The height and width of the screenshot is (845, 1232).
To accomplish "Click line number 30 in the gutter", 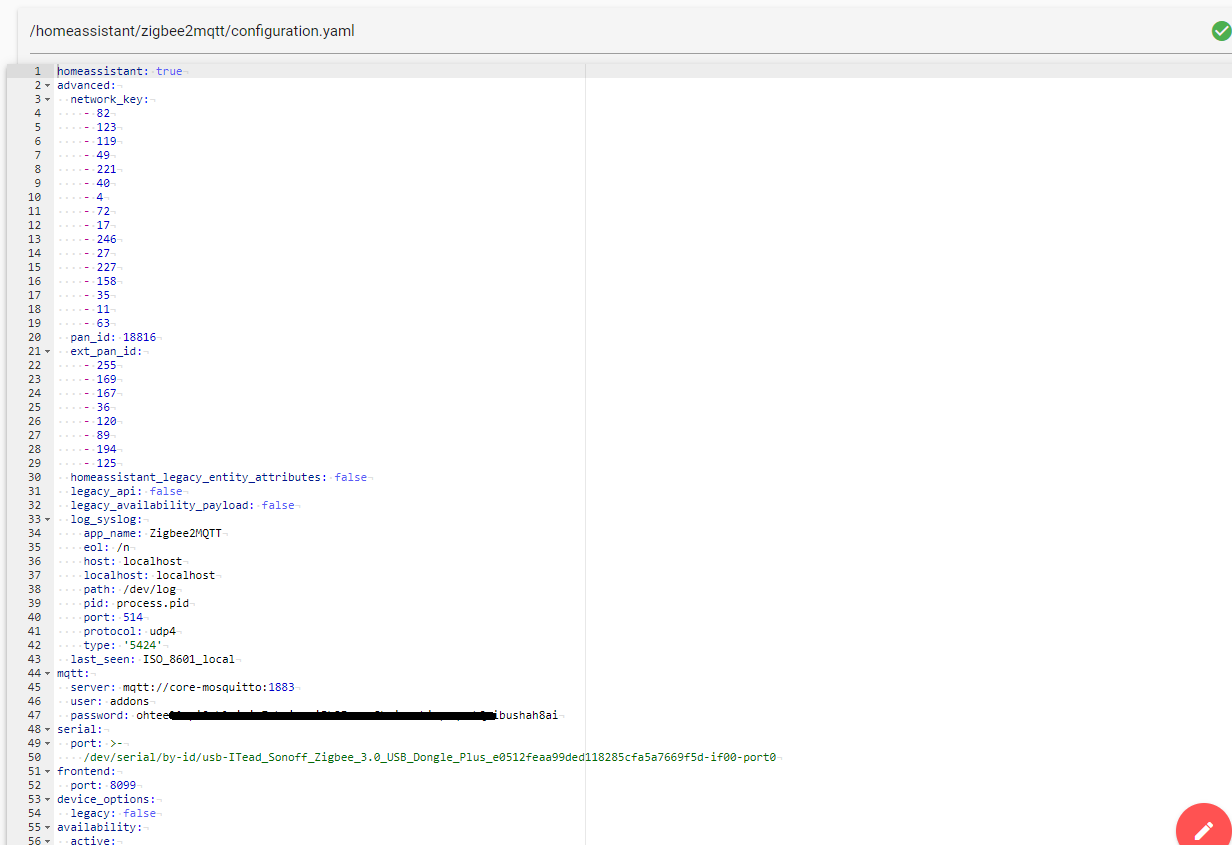I will (x=35, y=477).
